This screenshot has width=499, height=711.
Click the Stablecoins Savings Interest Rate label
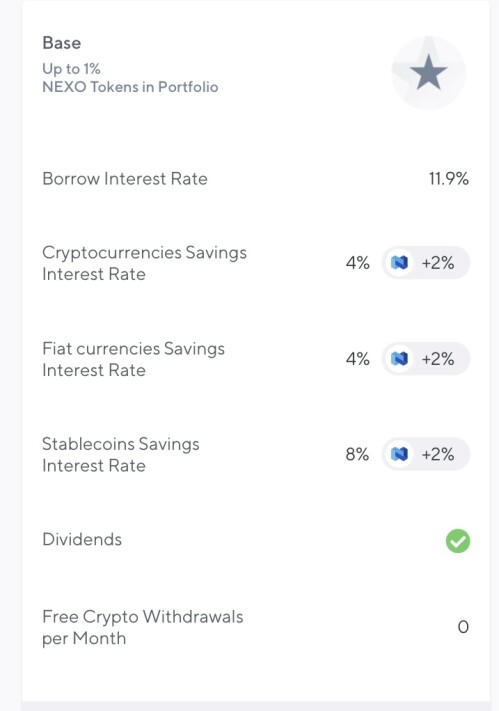121,454
